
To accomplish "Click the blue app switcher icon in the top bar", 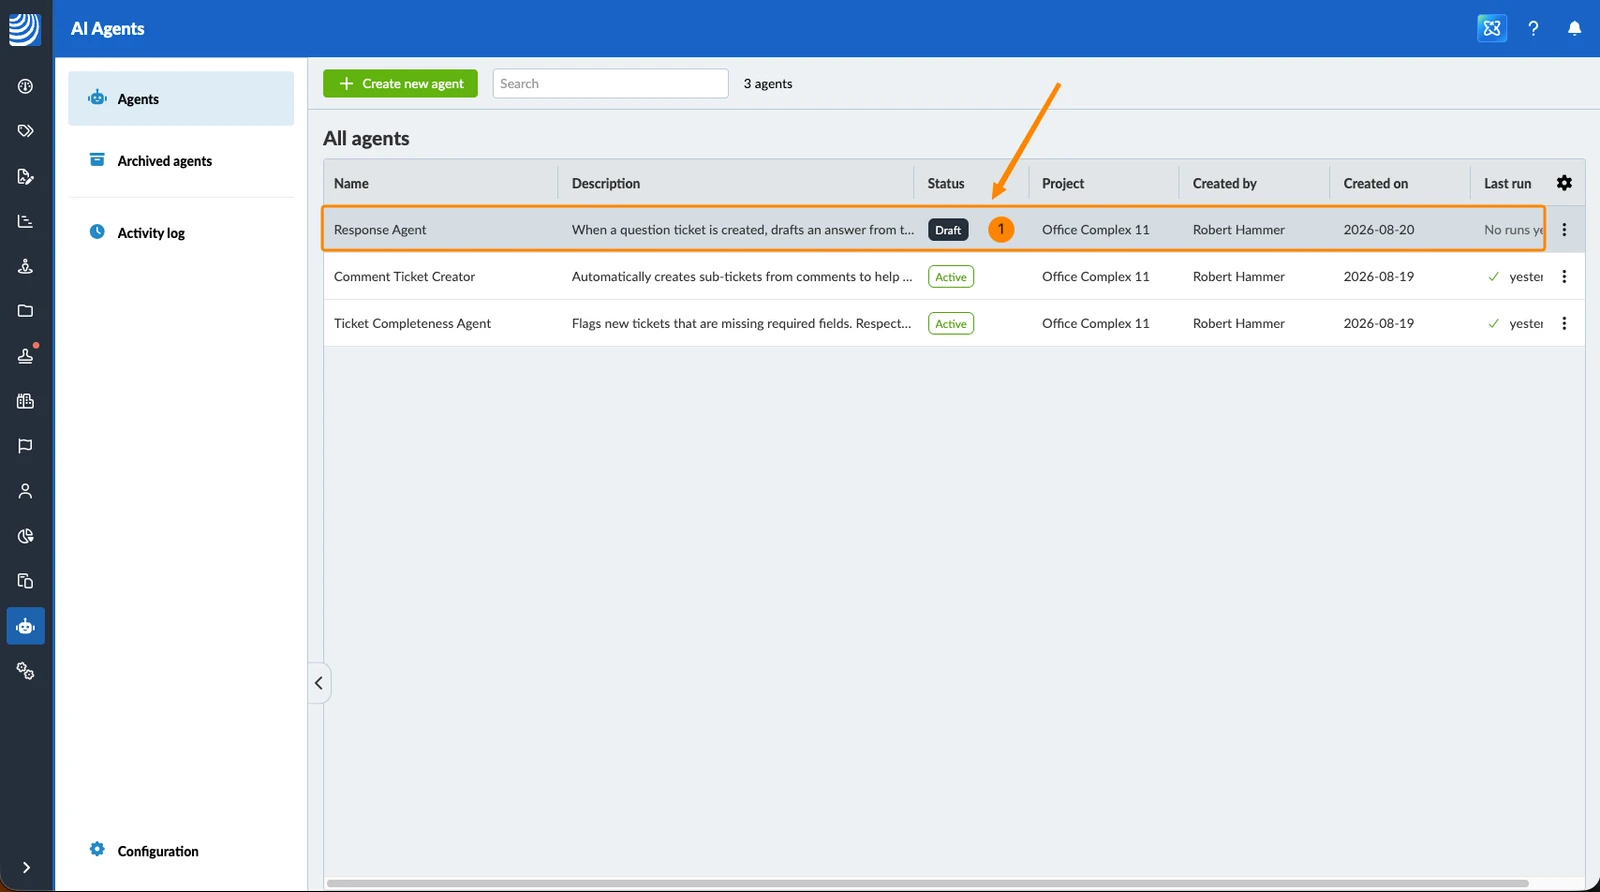I will (1492, 28).
